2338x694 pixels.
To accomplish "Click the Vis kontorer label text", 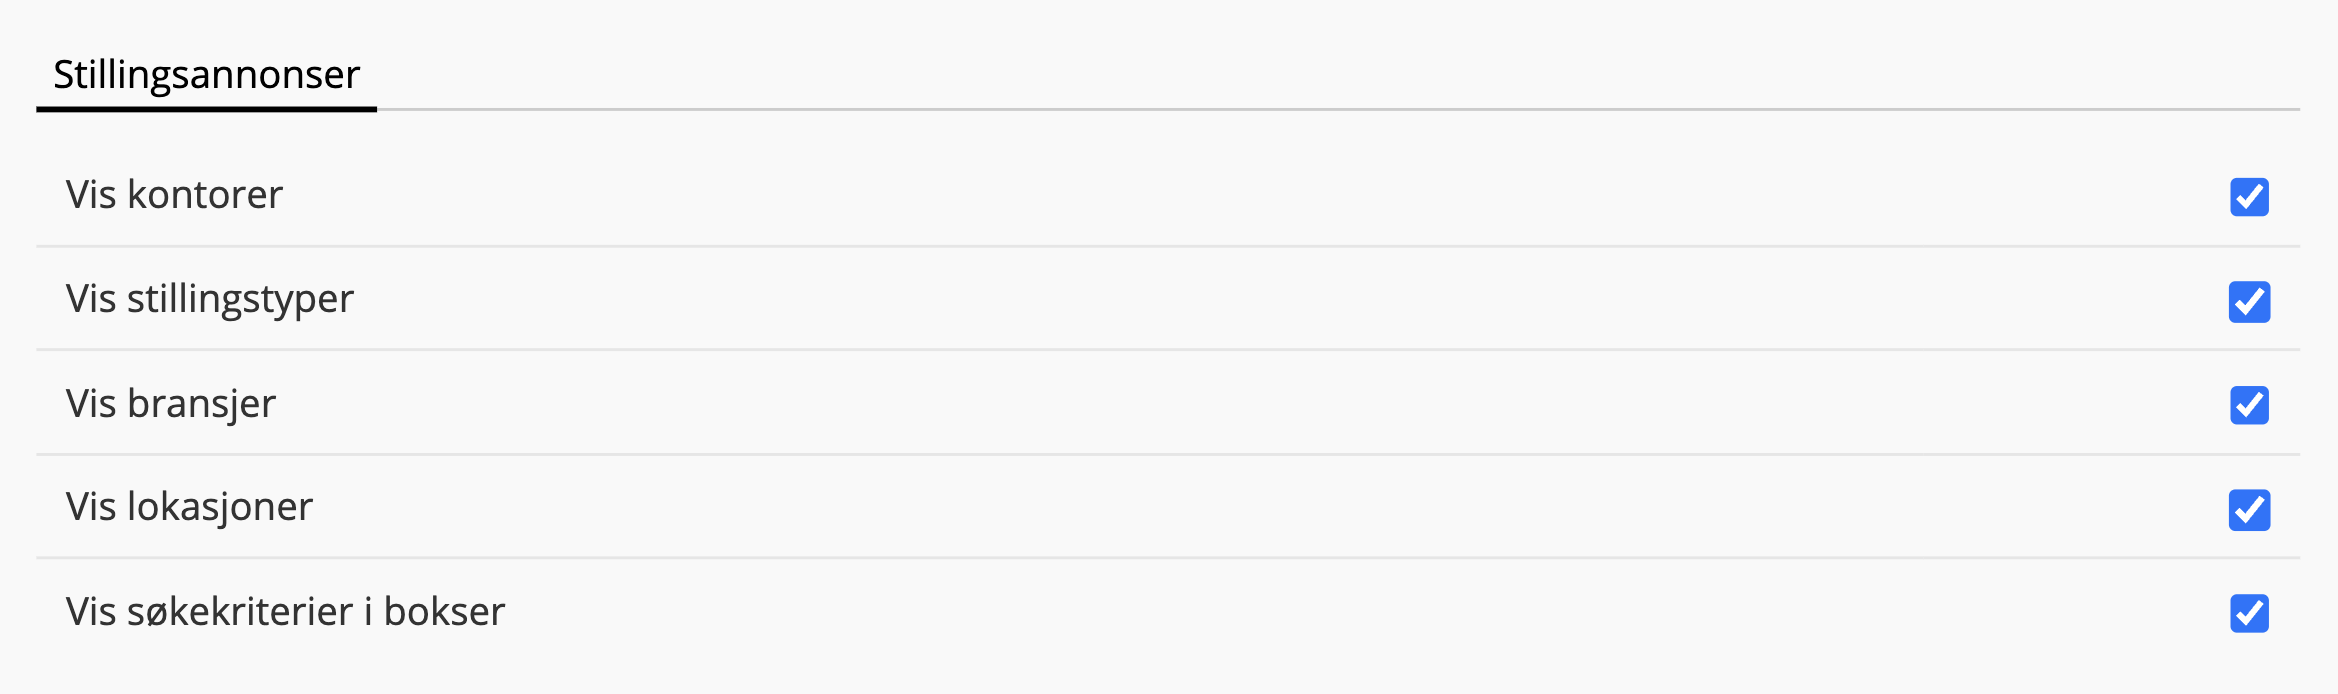I will (x=174, y=195).
